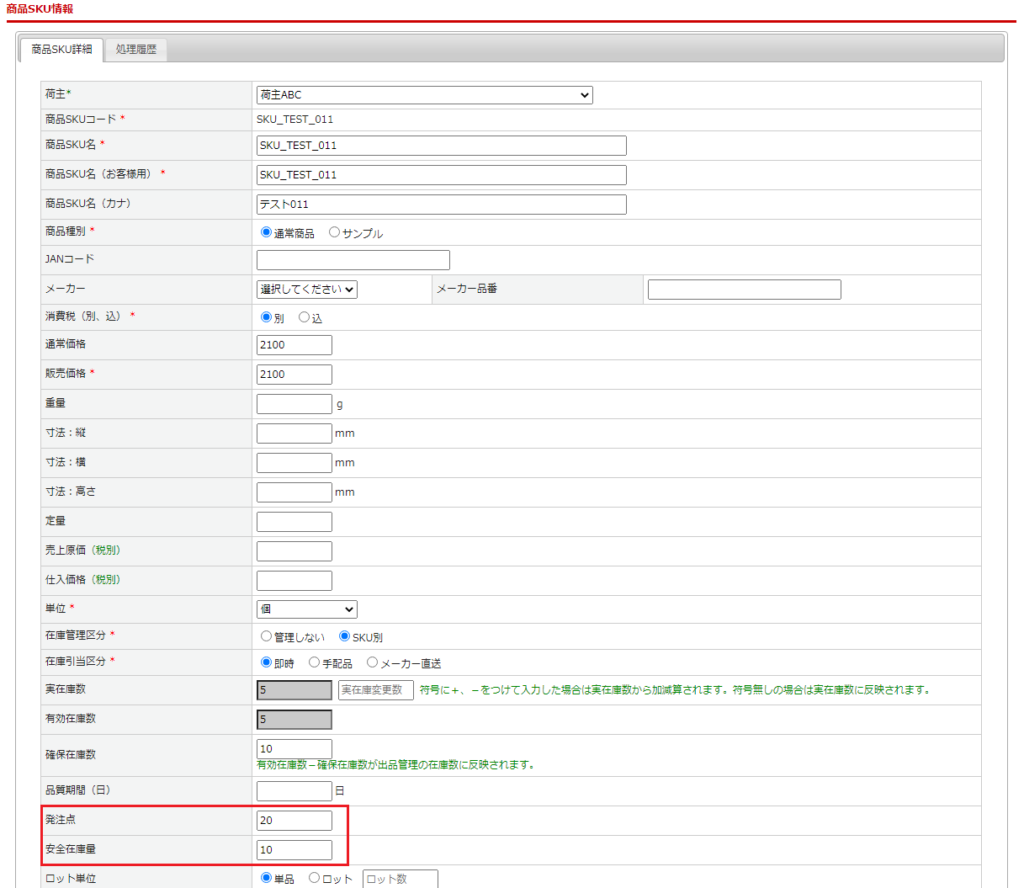Open the 単位 dropdown showing 個
1024x888 pixels.
(x=307, y=609)
